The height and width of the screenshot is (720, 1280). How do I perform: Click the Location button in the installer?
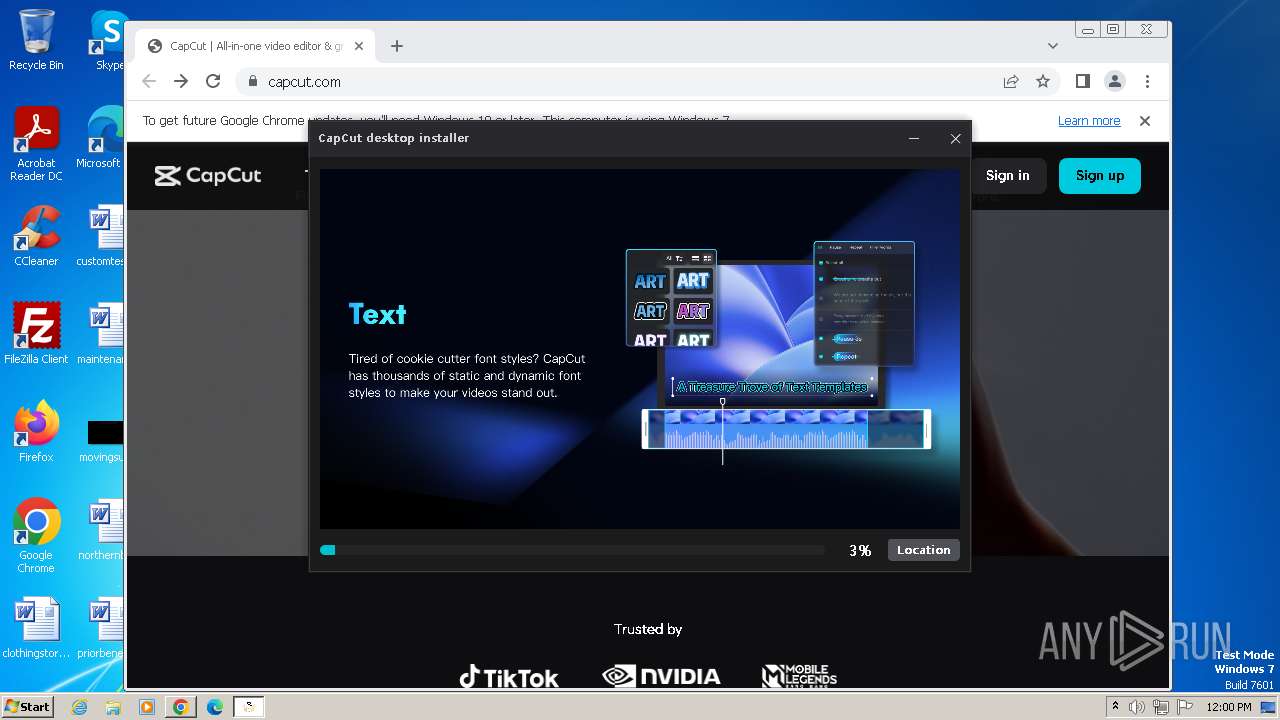(923, 550)
